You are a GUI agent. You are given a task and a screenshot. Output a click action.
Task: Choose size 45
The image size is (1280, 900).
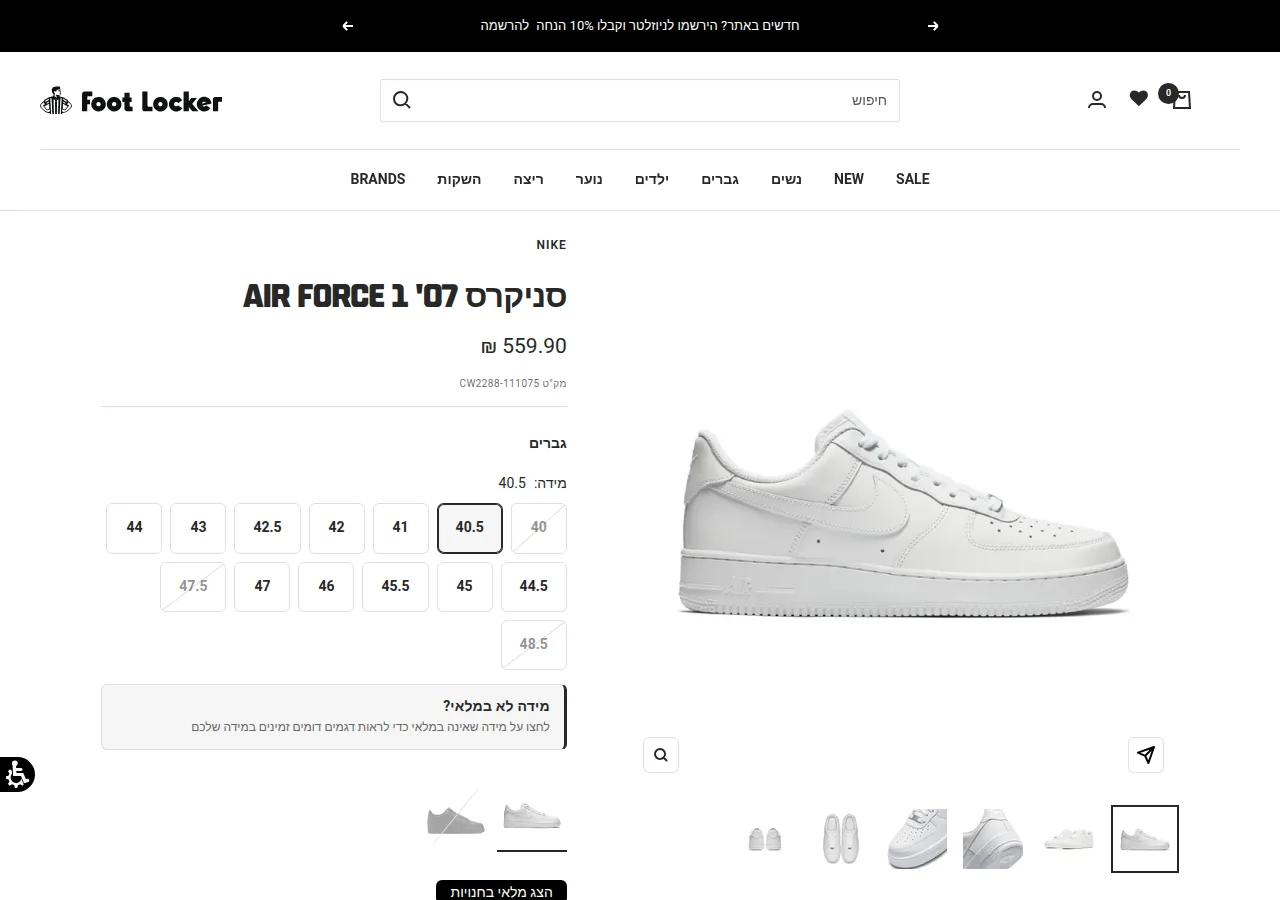point(465,587)
